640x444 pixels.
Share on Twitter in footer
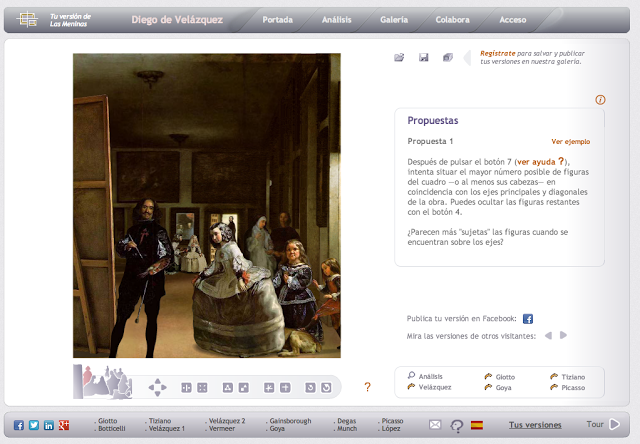[34, 425]
